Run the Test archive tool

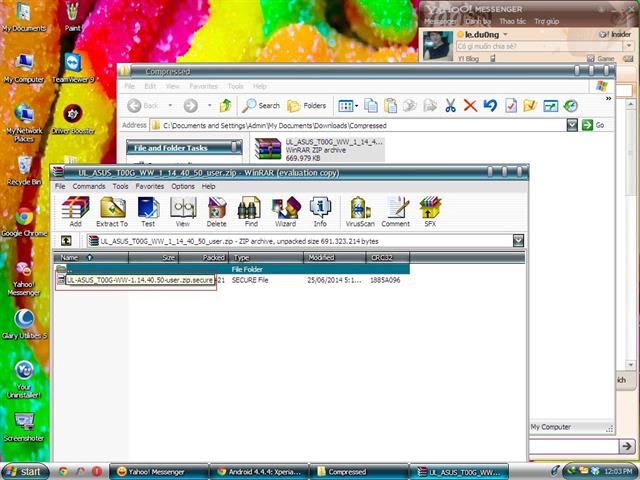[148, 211]
